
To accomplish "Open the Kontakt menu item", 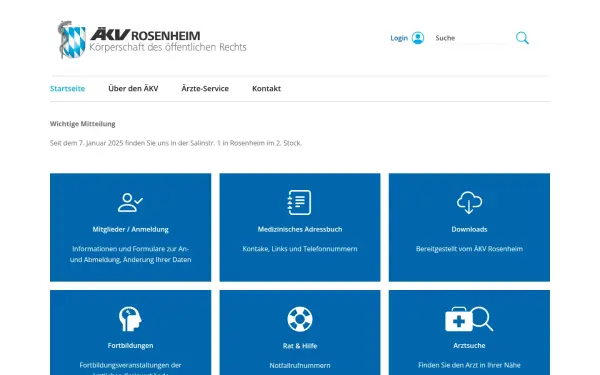I will pyautogui.click(x=266, y=88).
